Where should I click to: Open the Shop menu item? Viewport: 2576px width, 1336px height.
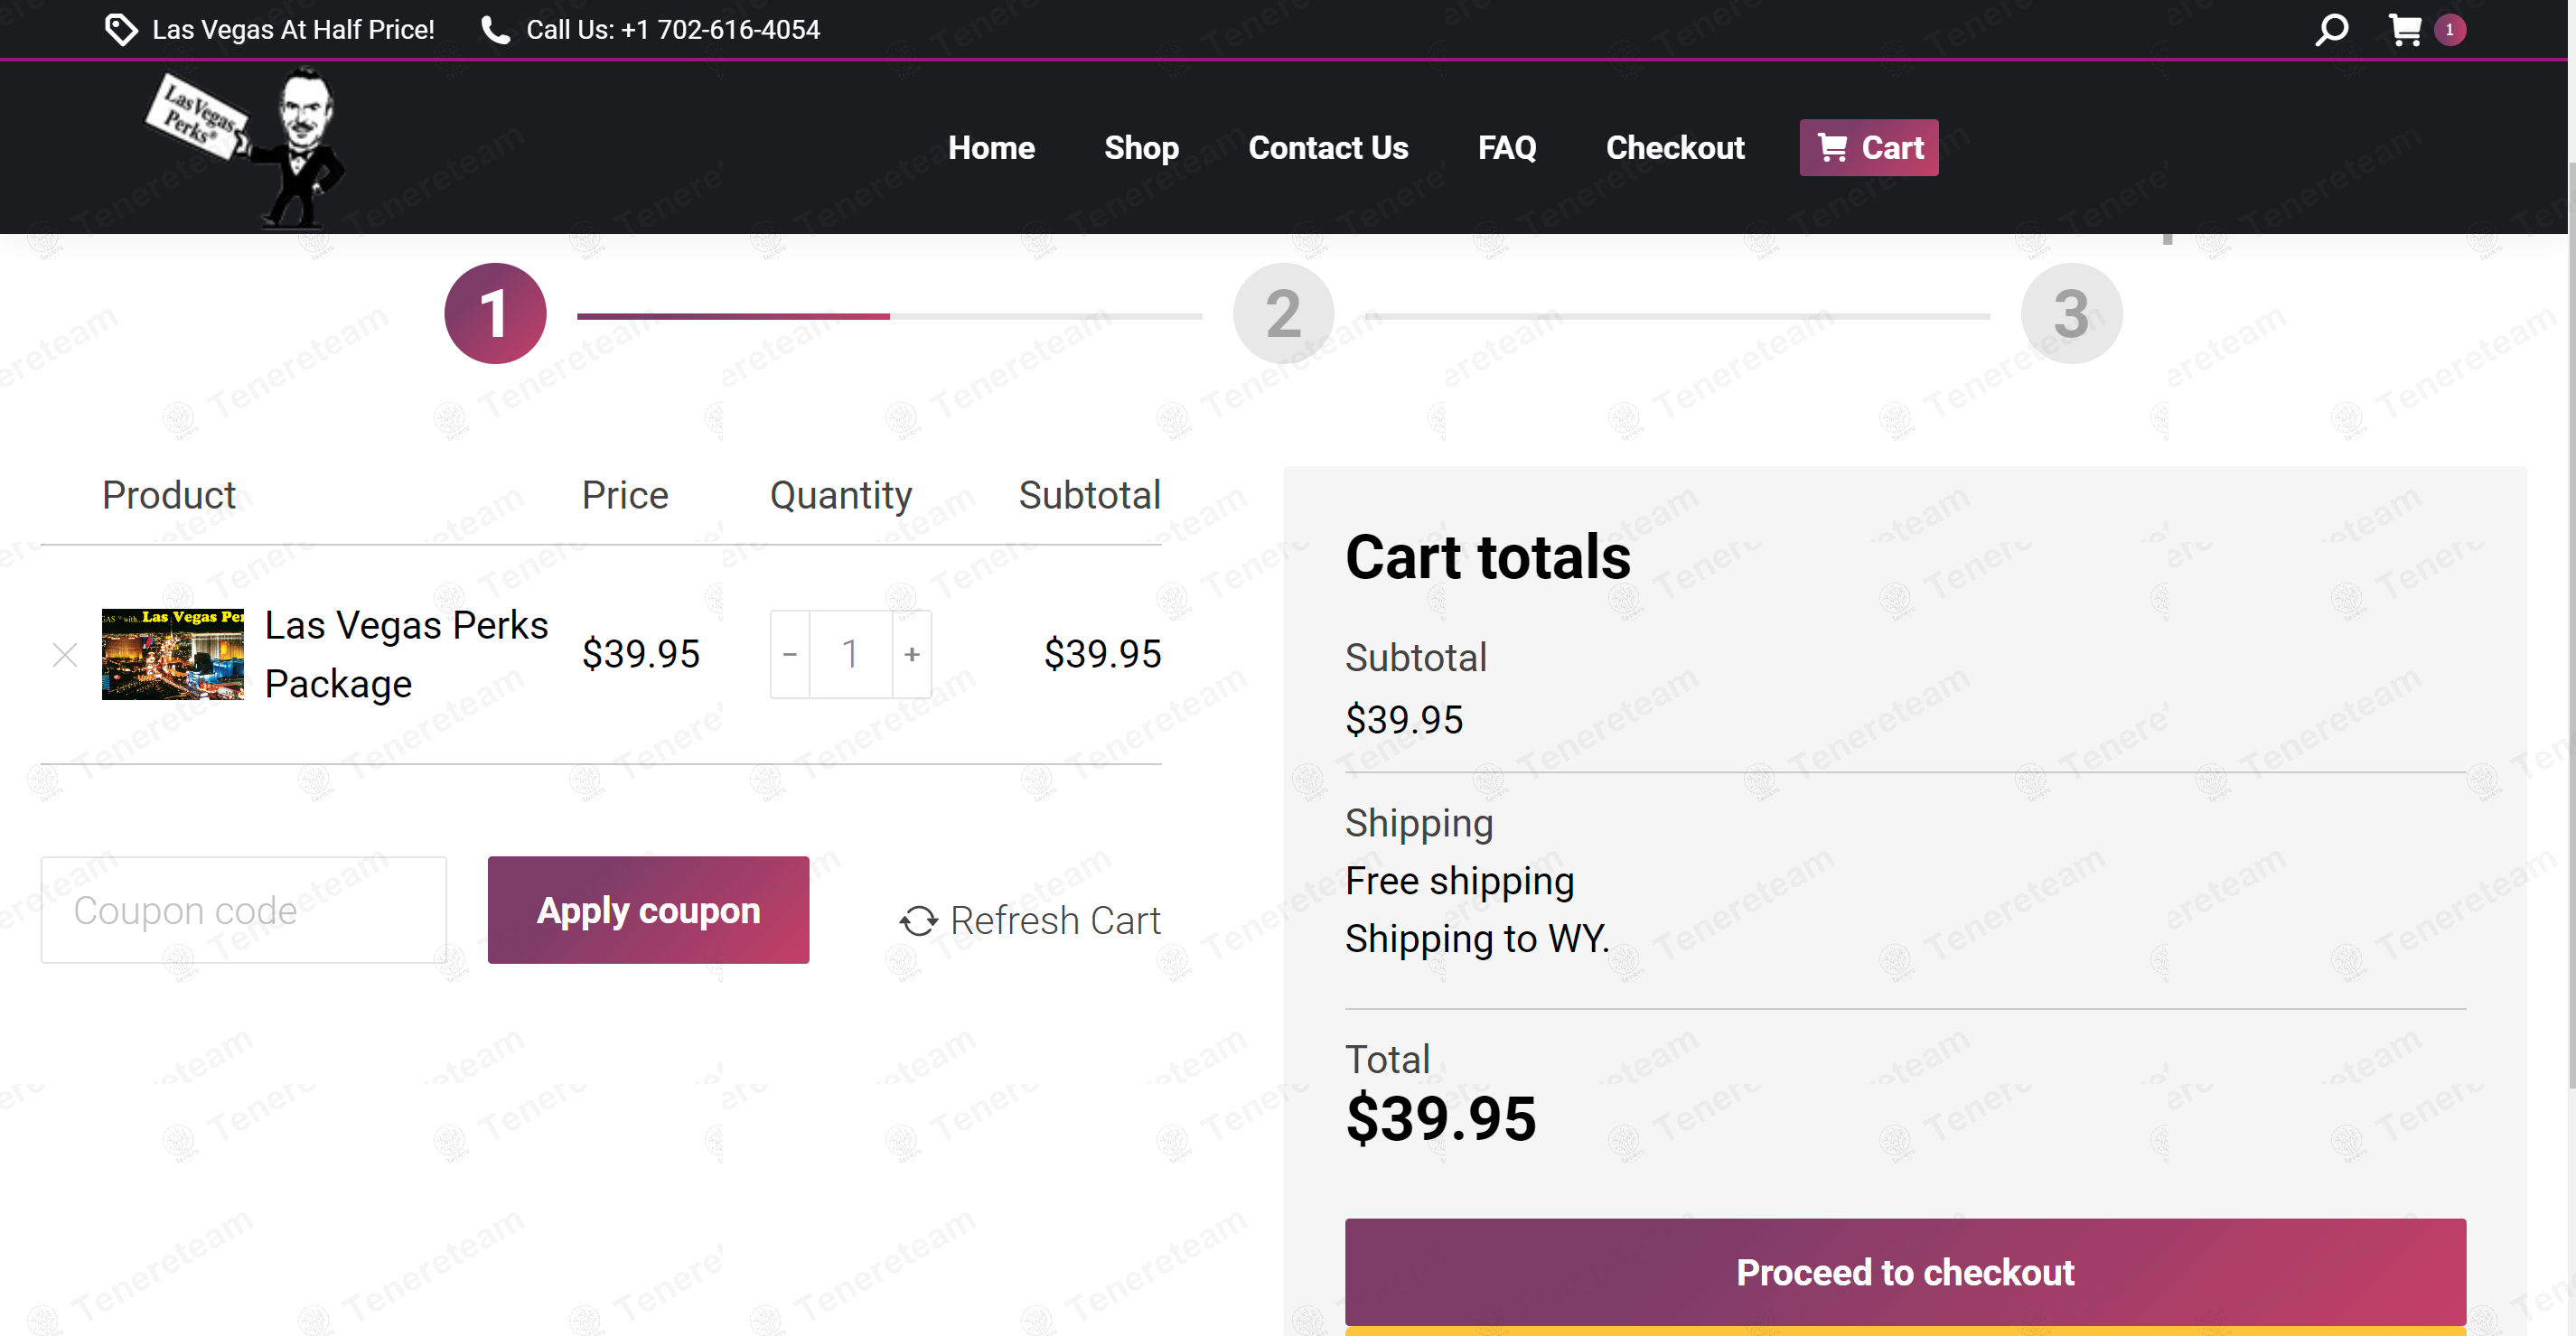(x=1141, y=148)
